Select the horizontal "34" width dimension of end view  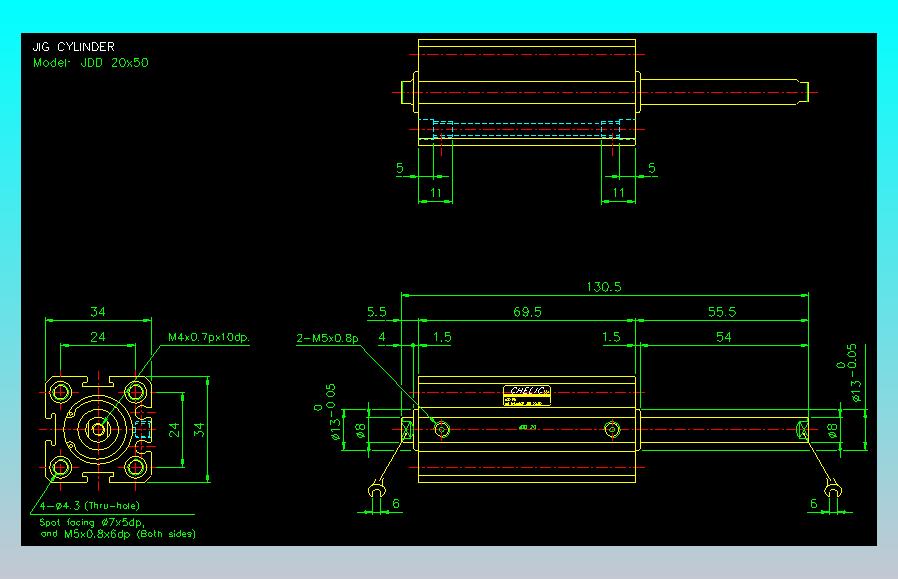click(98, 312)
